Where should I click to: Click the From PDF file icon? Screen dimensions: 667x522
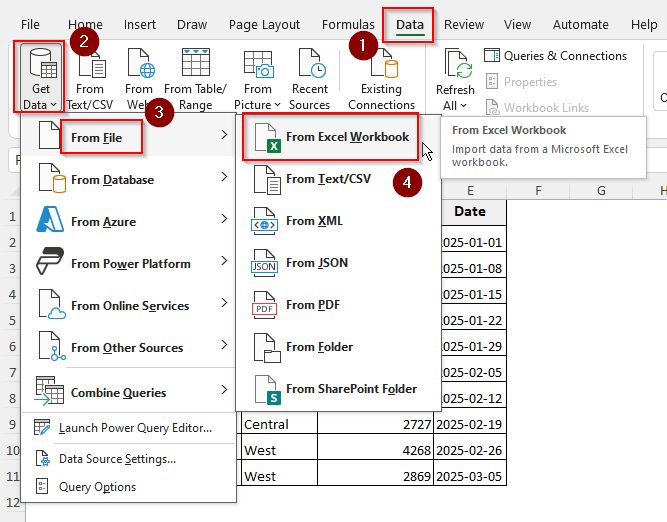pos(265,305)
